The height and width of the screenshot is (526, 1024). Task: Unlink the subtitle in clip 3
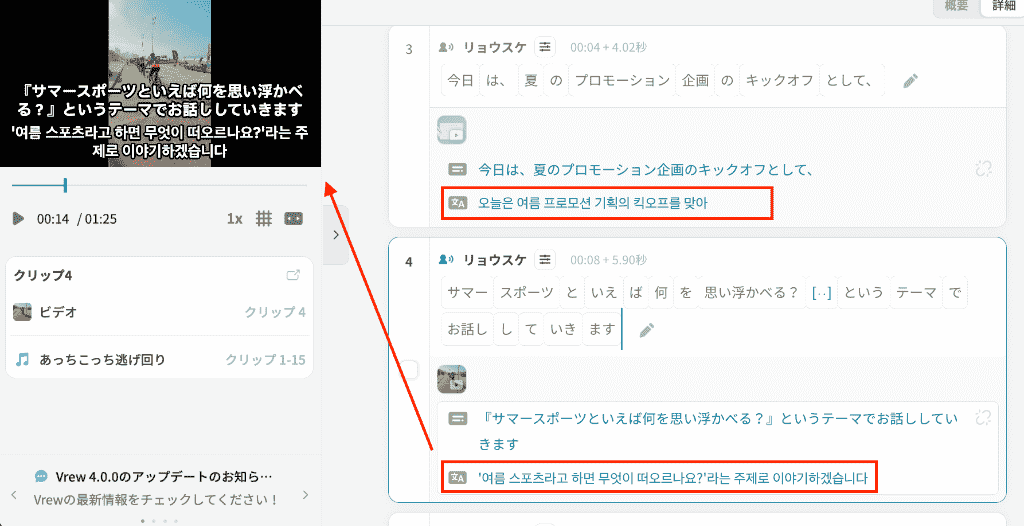click(x=984, y=169)
